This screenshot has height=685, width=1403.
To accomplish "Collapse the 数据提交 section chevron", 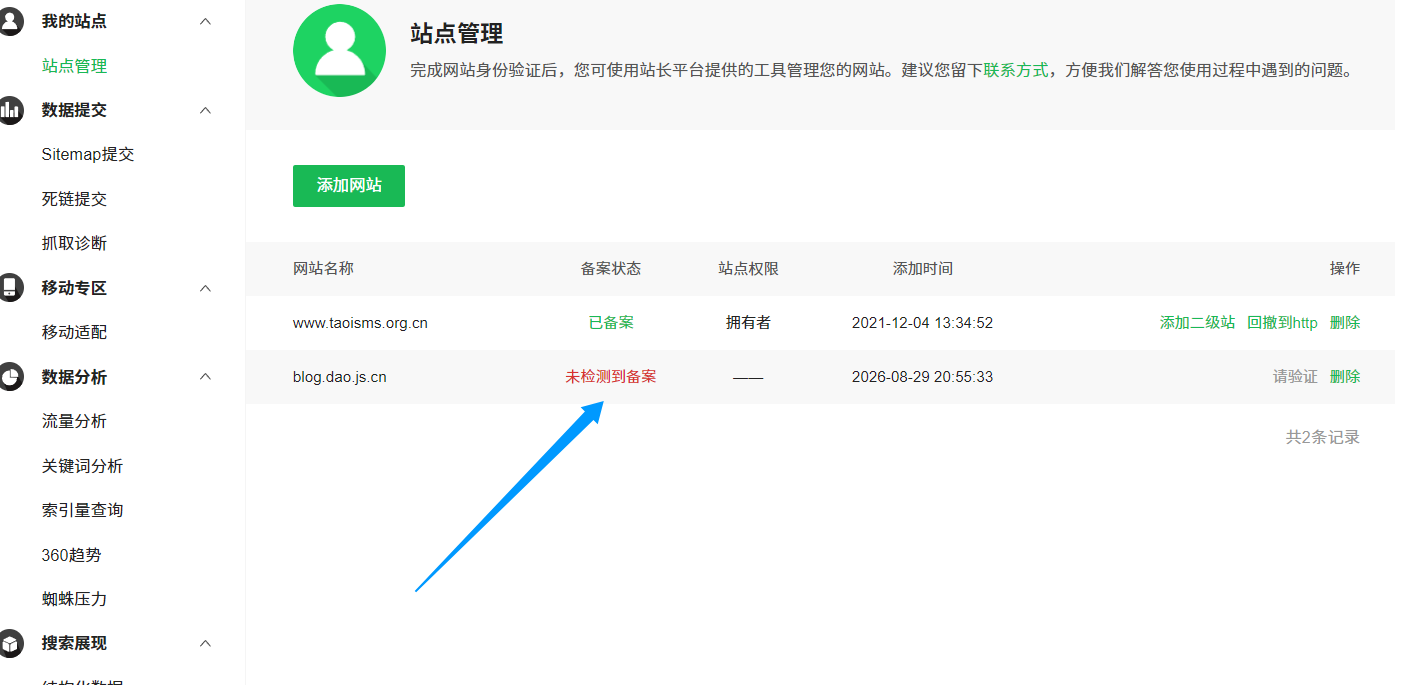I will tap(206, 110).
